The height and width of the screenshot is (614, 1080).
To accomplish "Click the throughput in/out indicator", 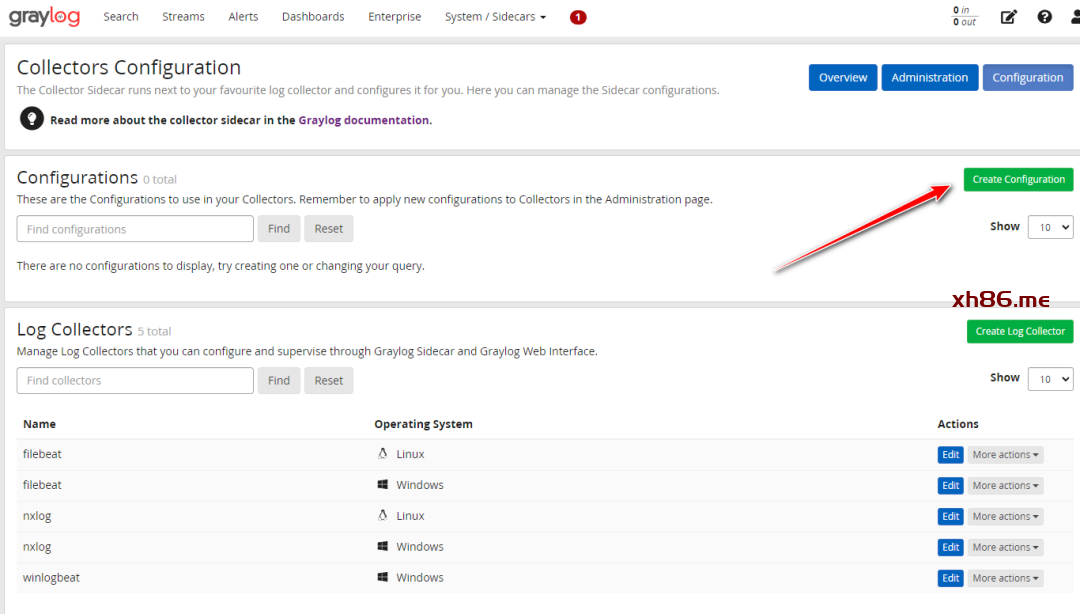I will pyautogui.click(x=964, y=17).
